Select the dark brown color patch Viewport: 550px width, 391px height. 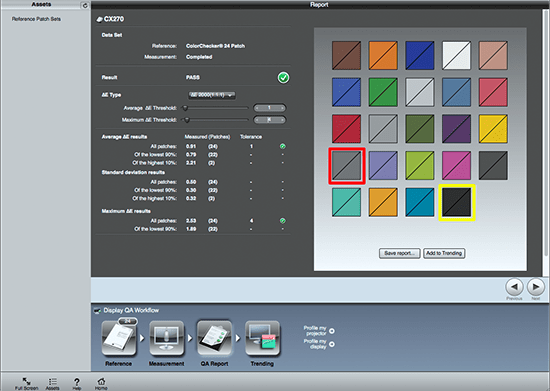point(346,55)
